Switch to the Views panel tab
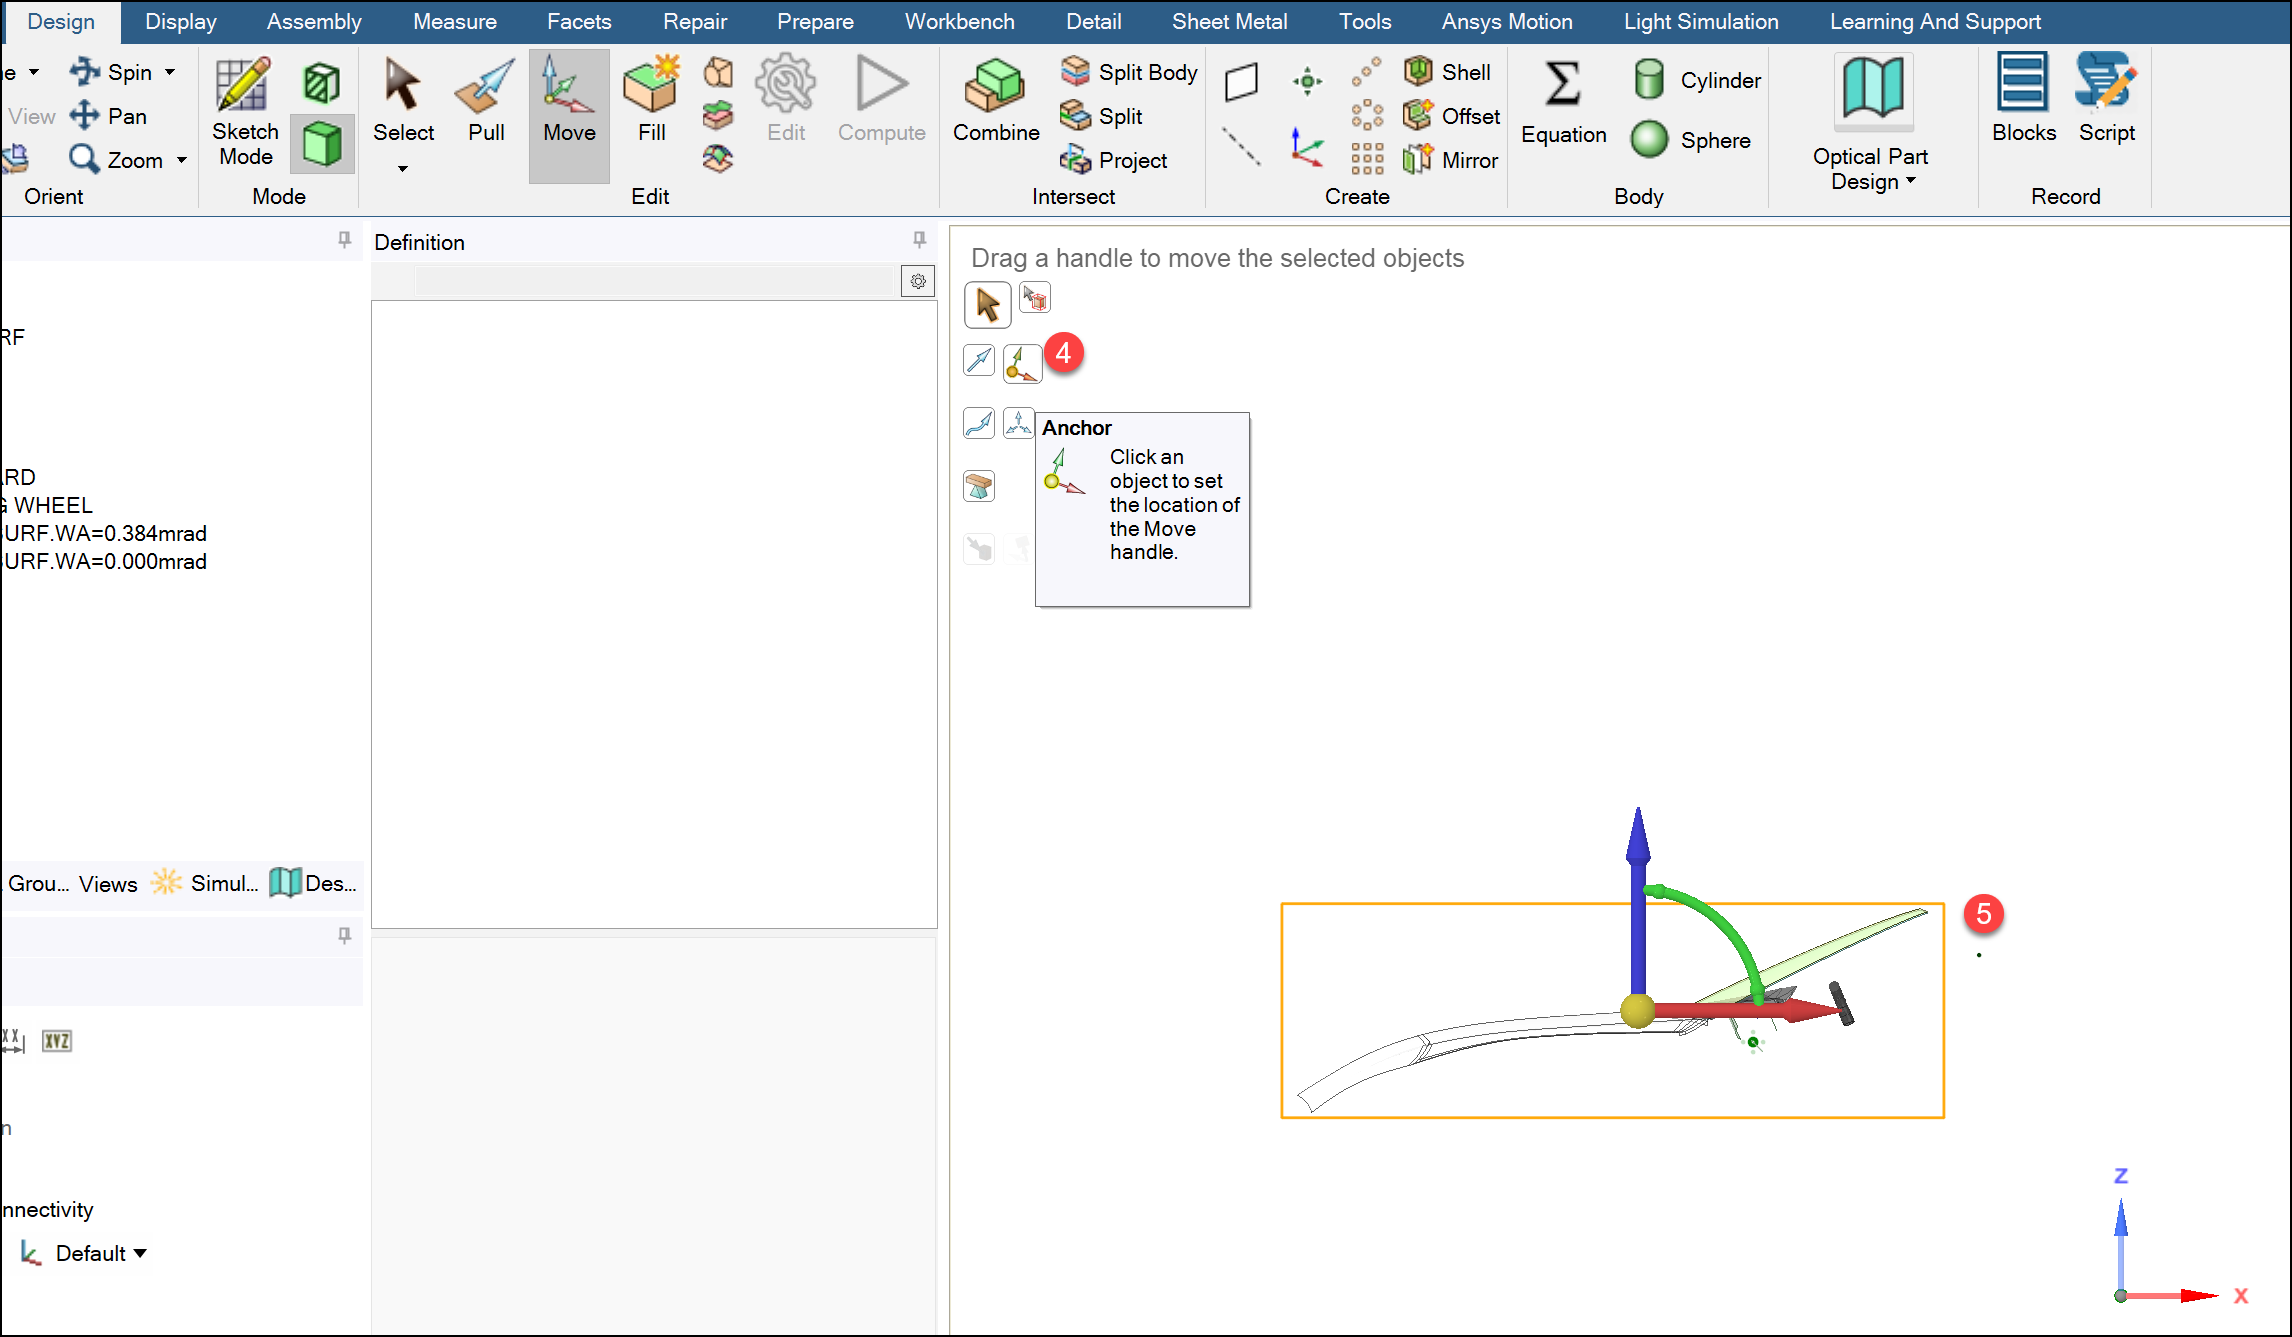This screenshot has height=1337, width=2292. (x=108, y=884)
